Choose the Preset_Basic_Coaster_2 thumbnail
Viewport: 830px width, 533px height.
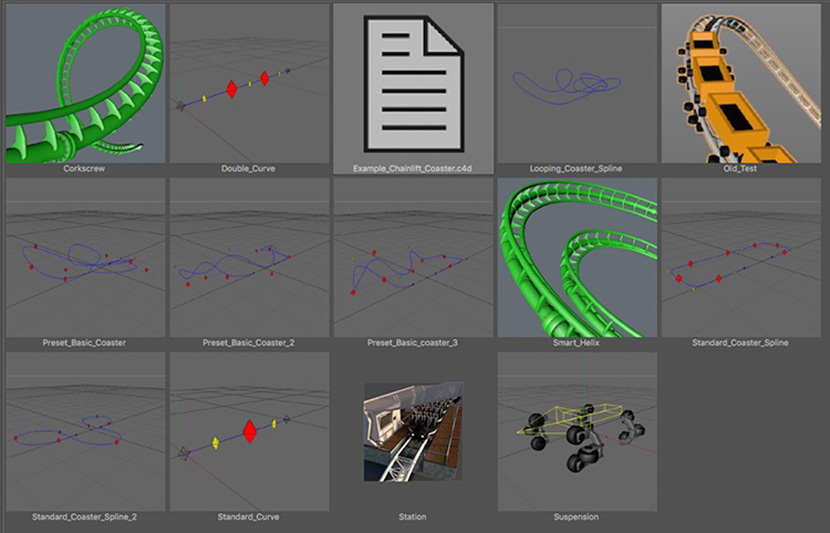(x=249, y=257)
